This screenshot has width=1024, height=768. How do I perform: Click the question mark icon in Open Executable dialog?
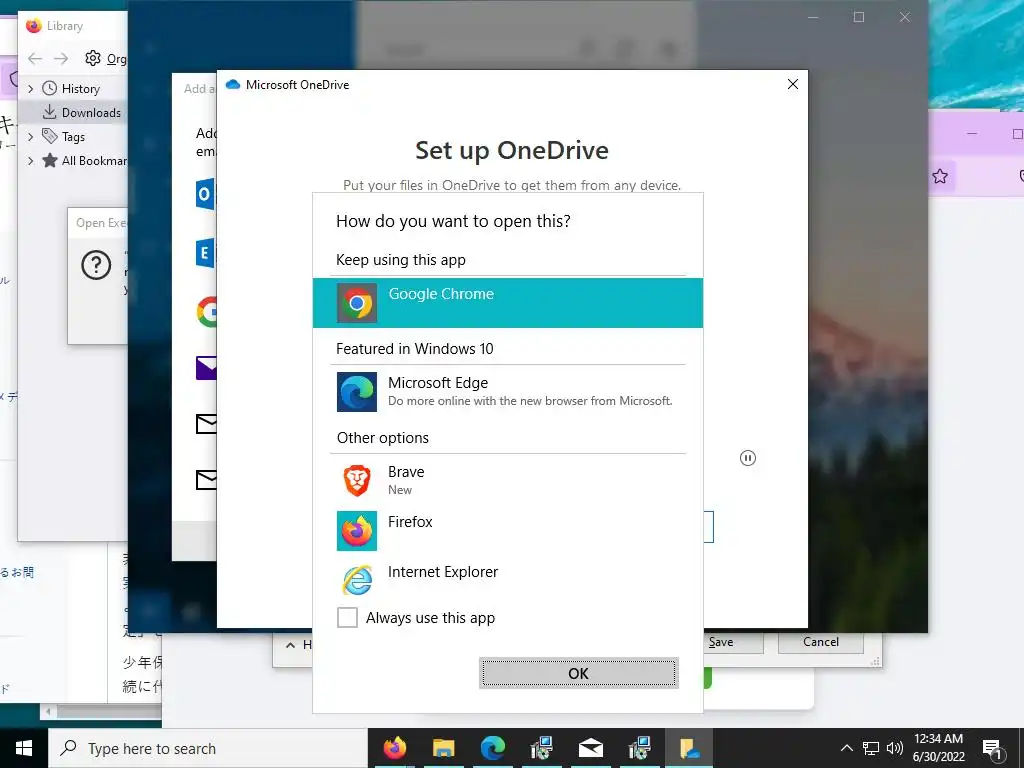coord(96,265)
